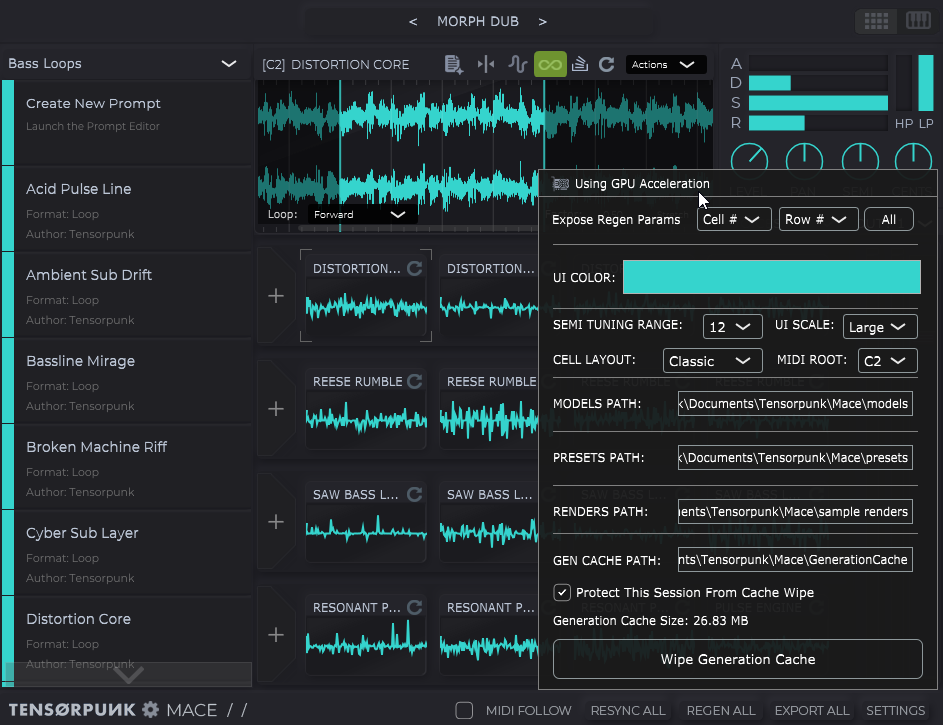Uncheck Protect This Session From Cache Wipe
This screenshot has width=943, height=725.
[x=562, y=593]
